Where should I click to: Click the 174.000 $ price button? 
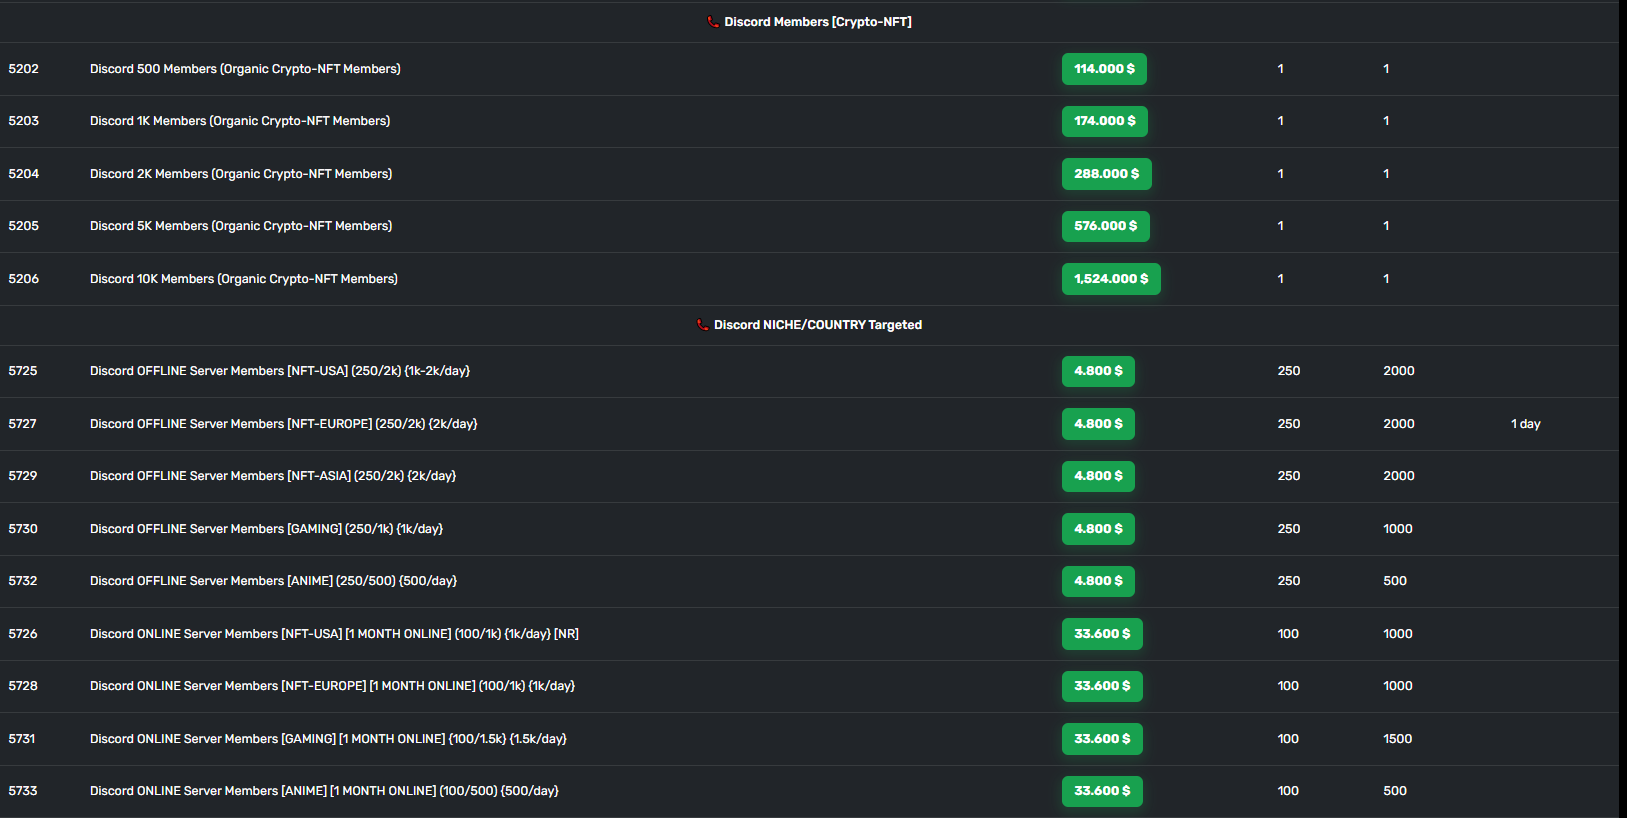pos(1105,121)
